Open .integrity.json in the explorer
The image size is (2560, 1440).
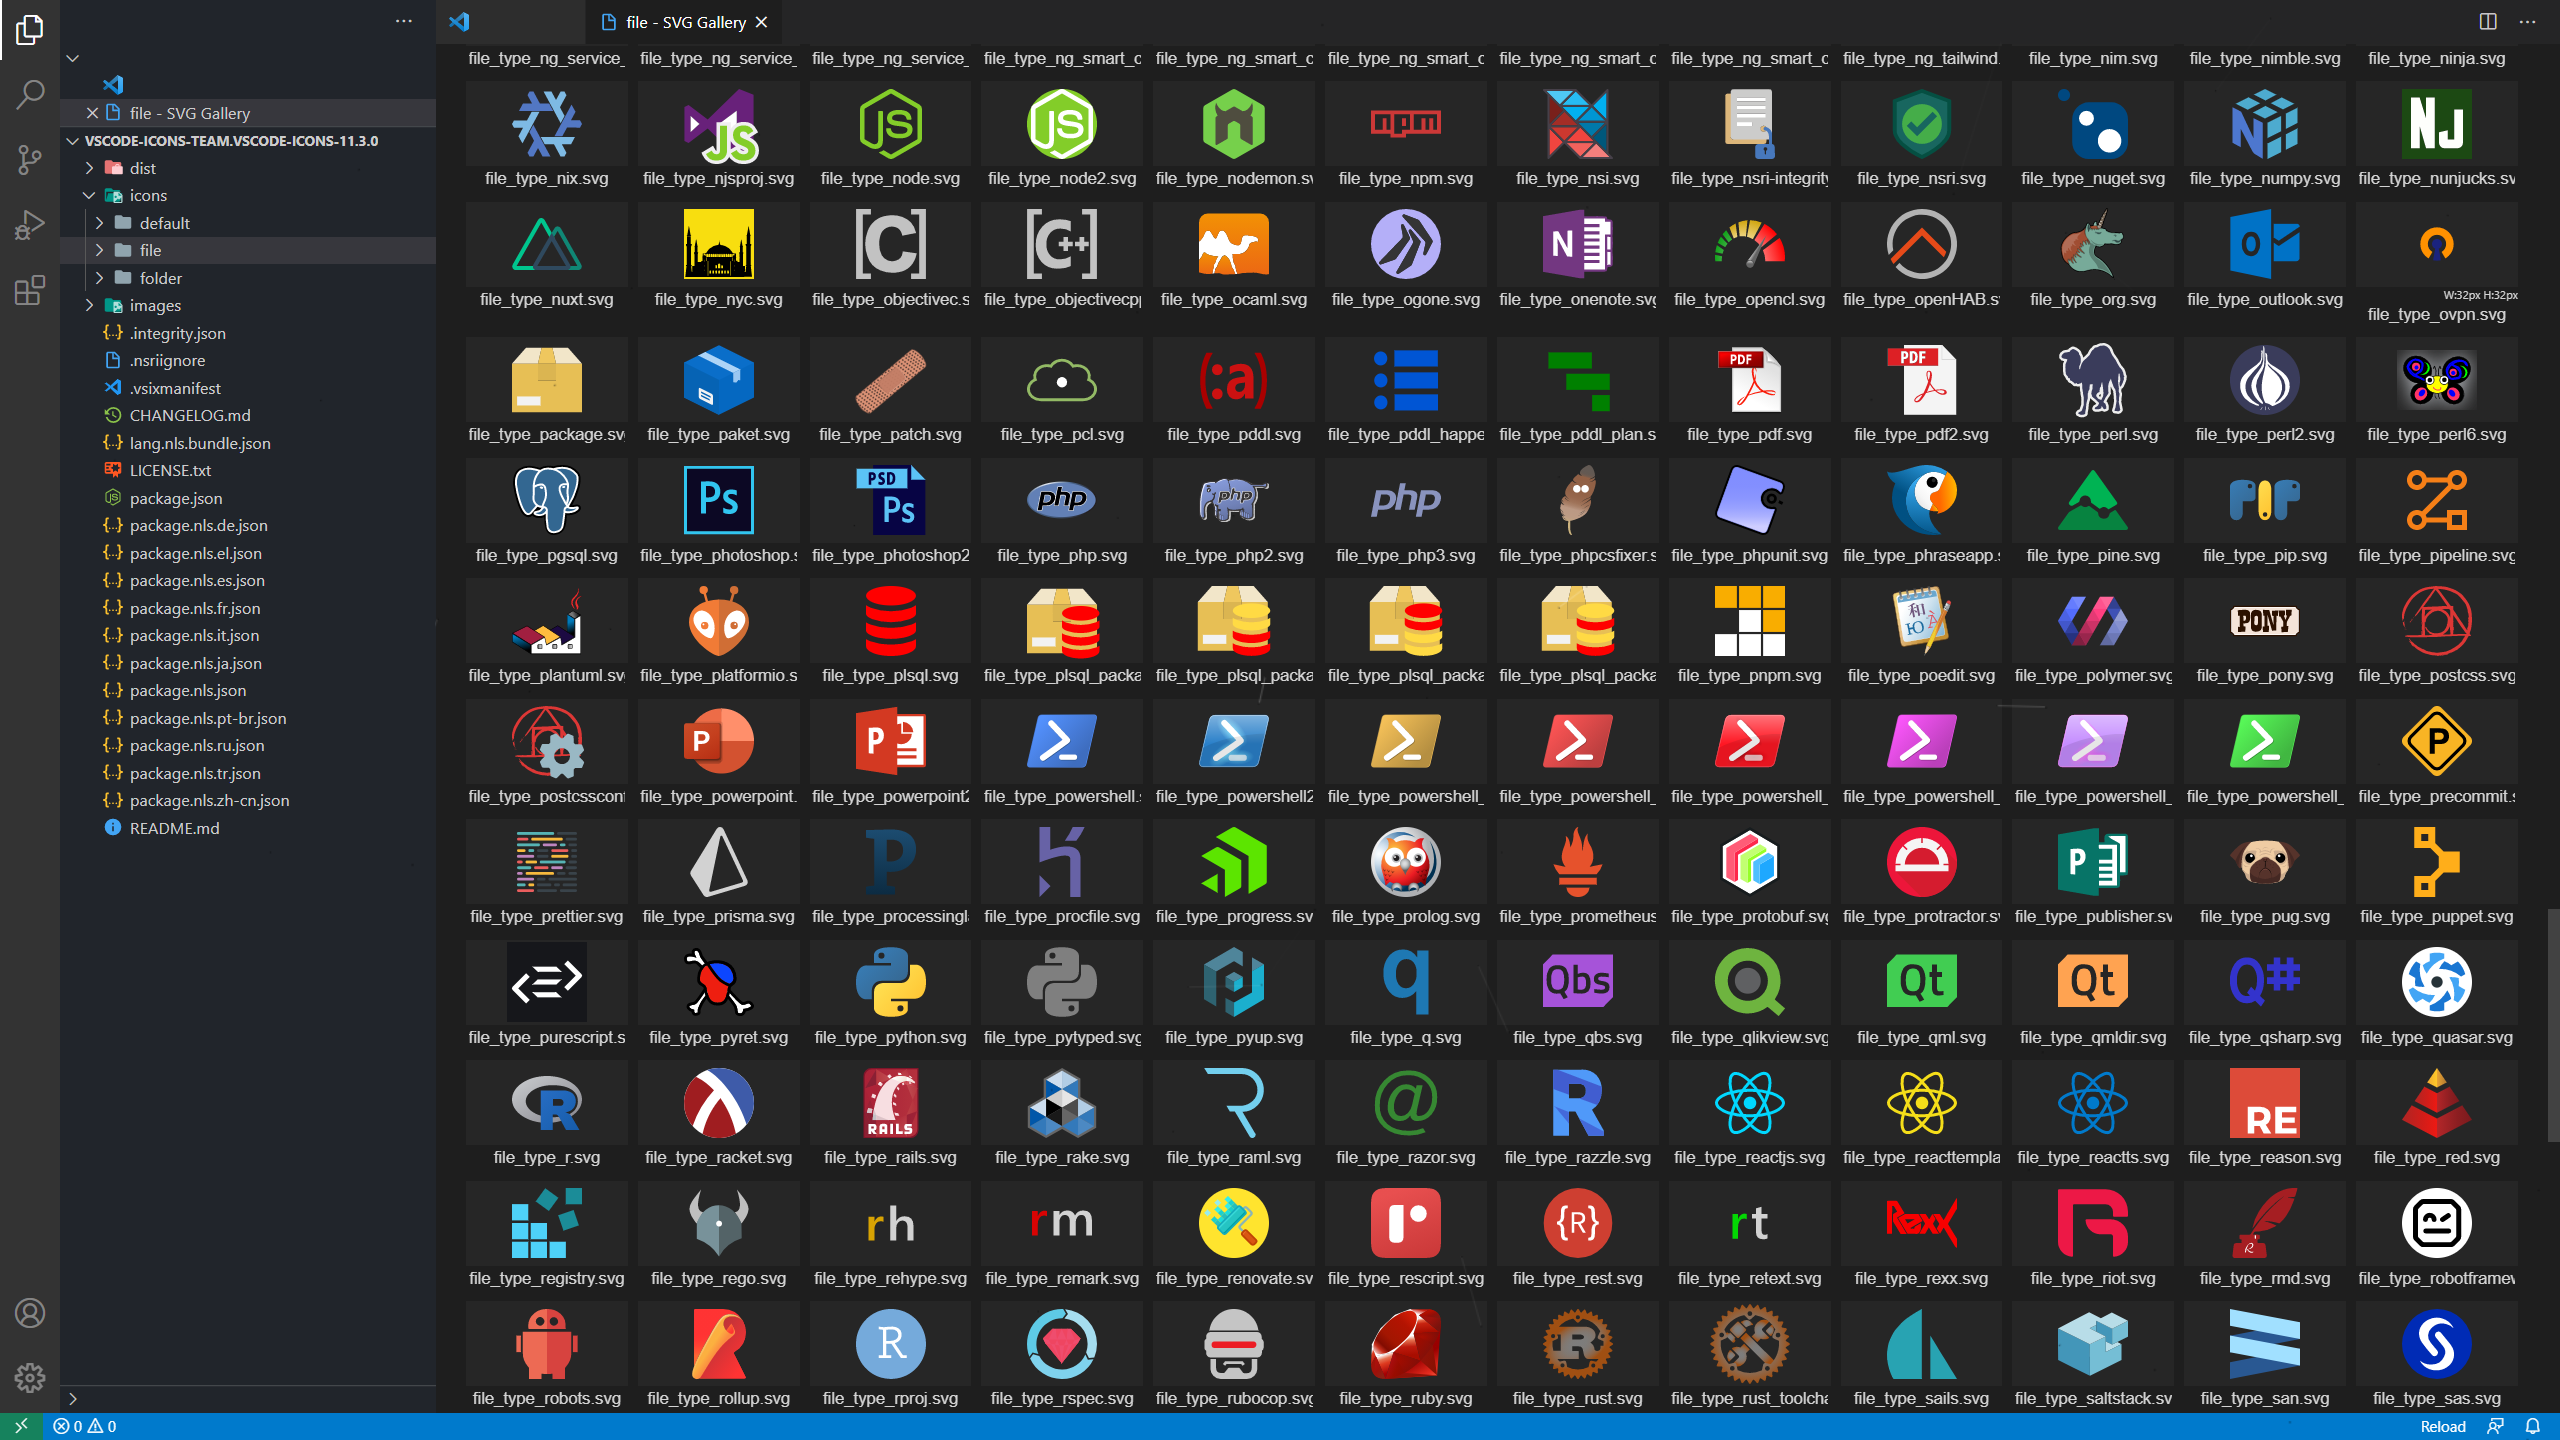click(x=177, y=333)
